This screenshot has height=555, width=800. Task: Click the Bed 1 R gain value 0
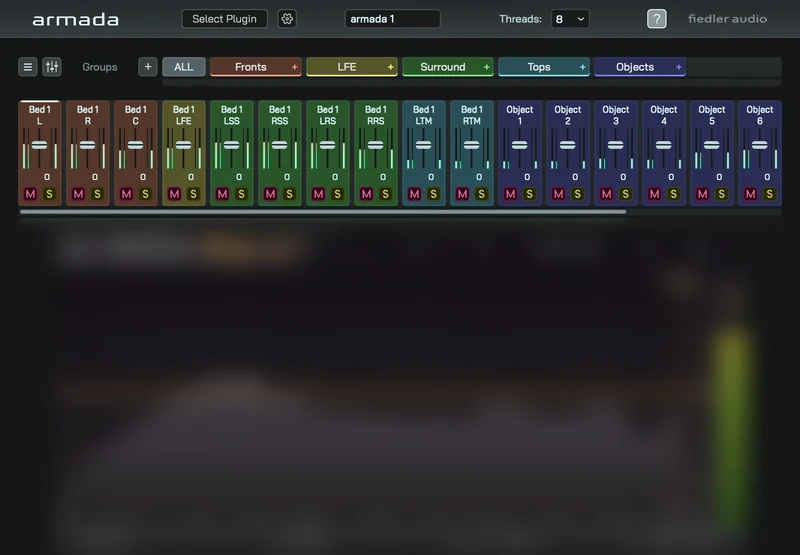95,177
